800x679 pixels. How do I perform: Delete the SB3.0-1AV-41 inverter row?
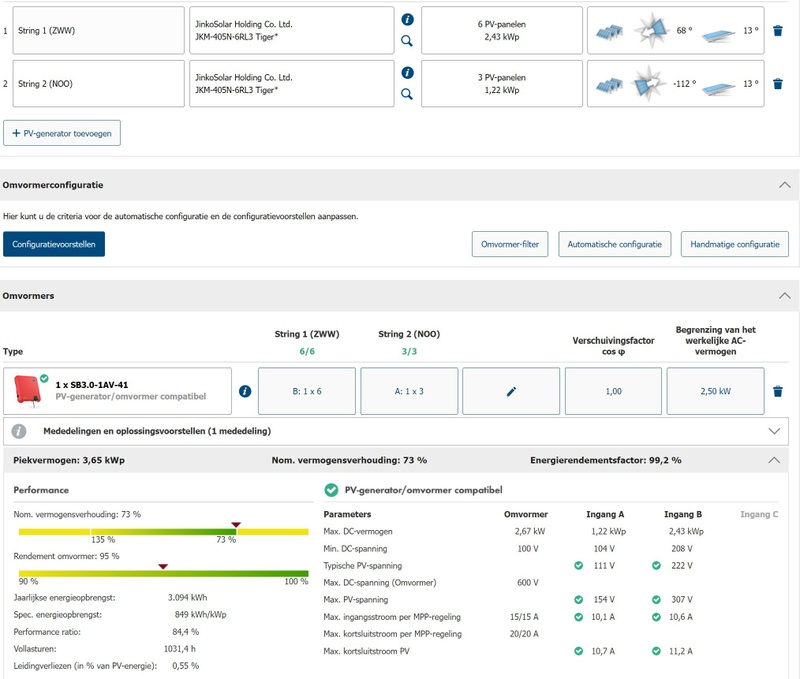pos(778,392)
